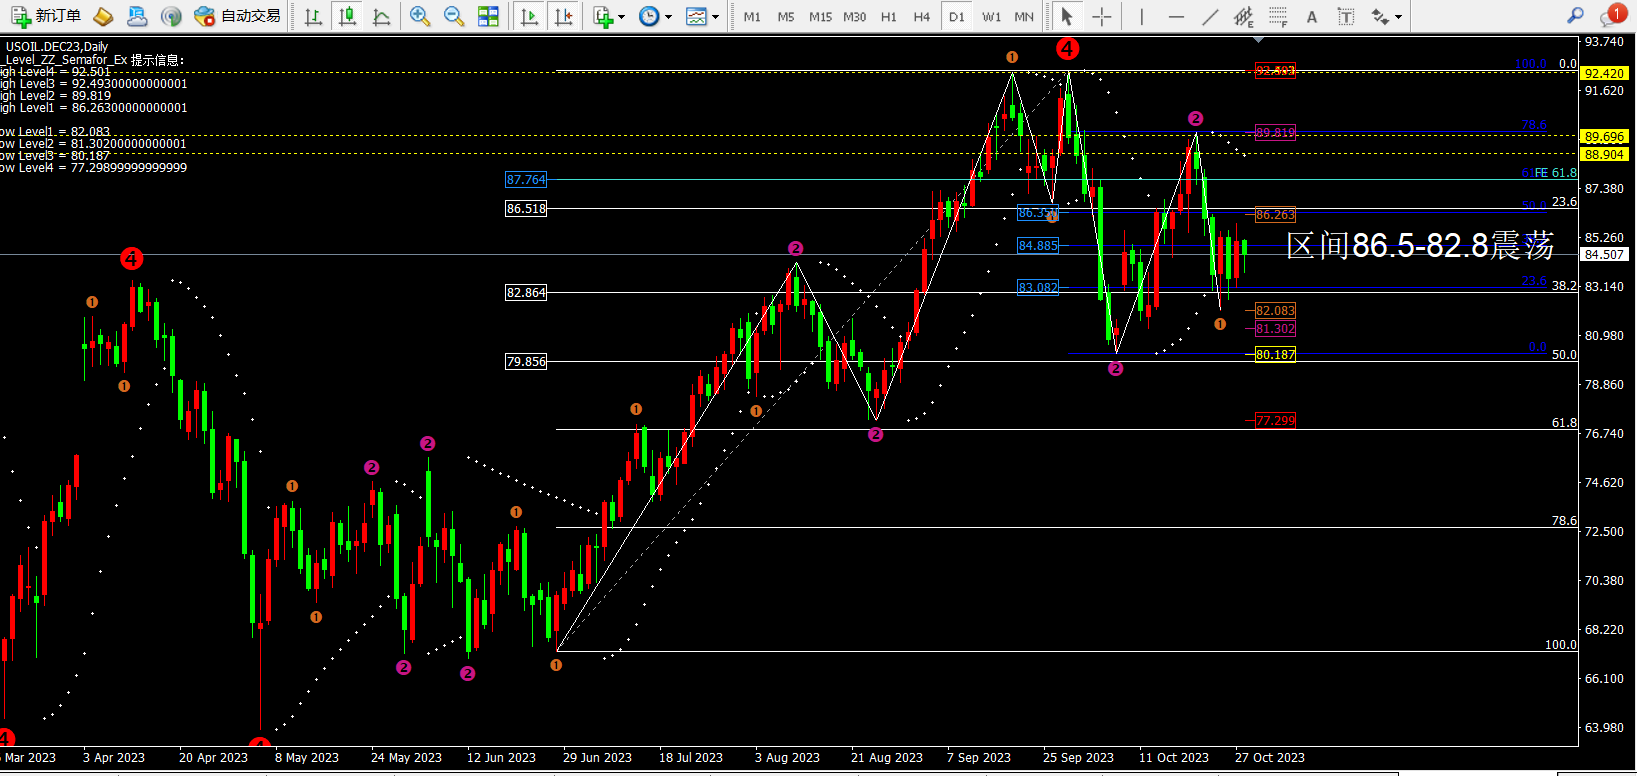The image size is (1637, 776).
Task: Click the 89.696 yellow price axis tag
Action: (x=1604, y=137)
